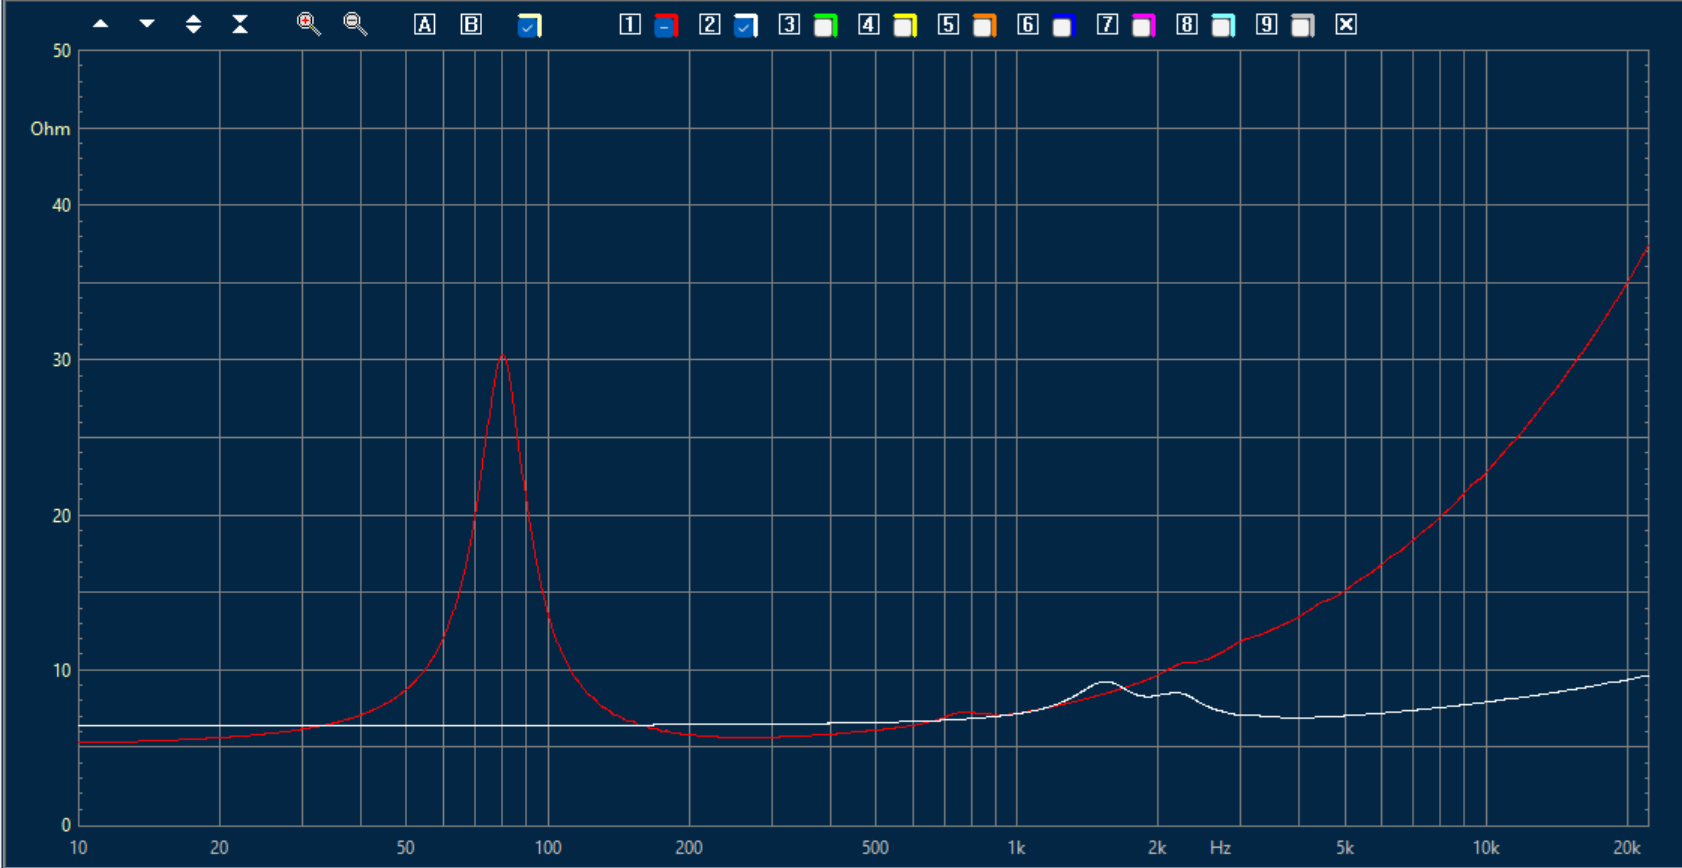Click the overlay slot number 1 button

point(630,24)
